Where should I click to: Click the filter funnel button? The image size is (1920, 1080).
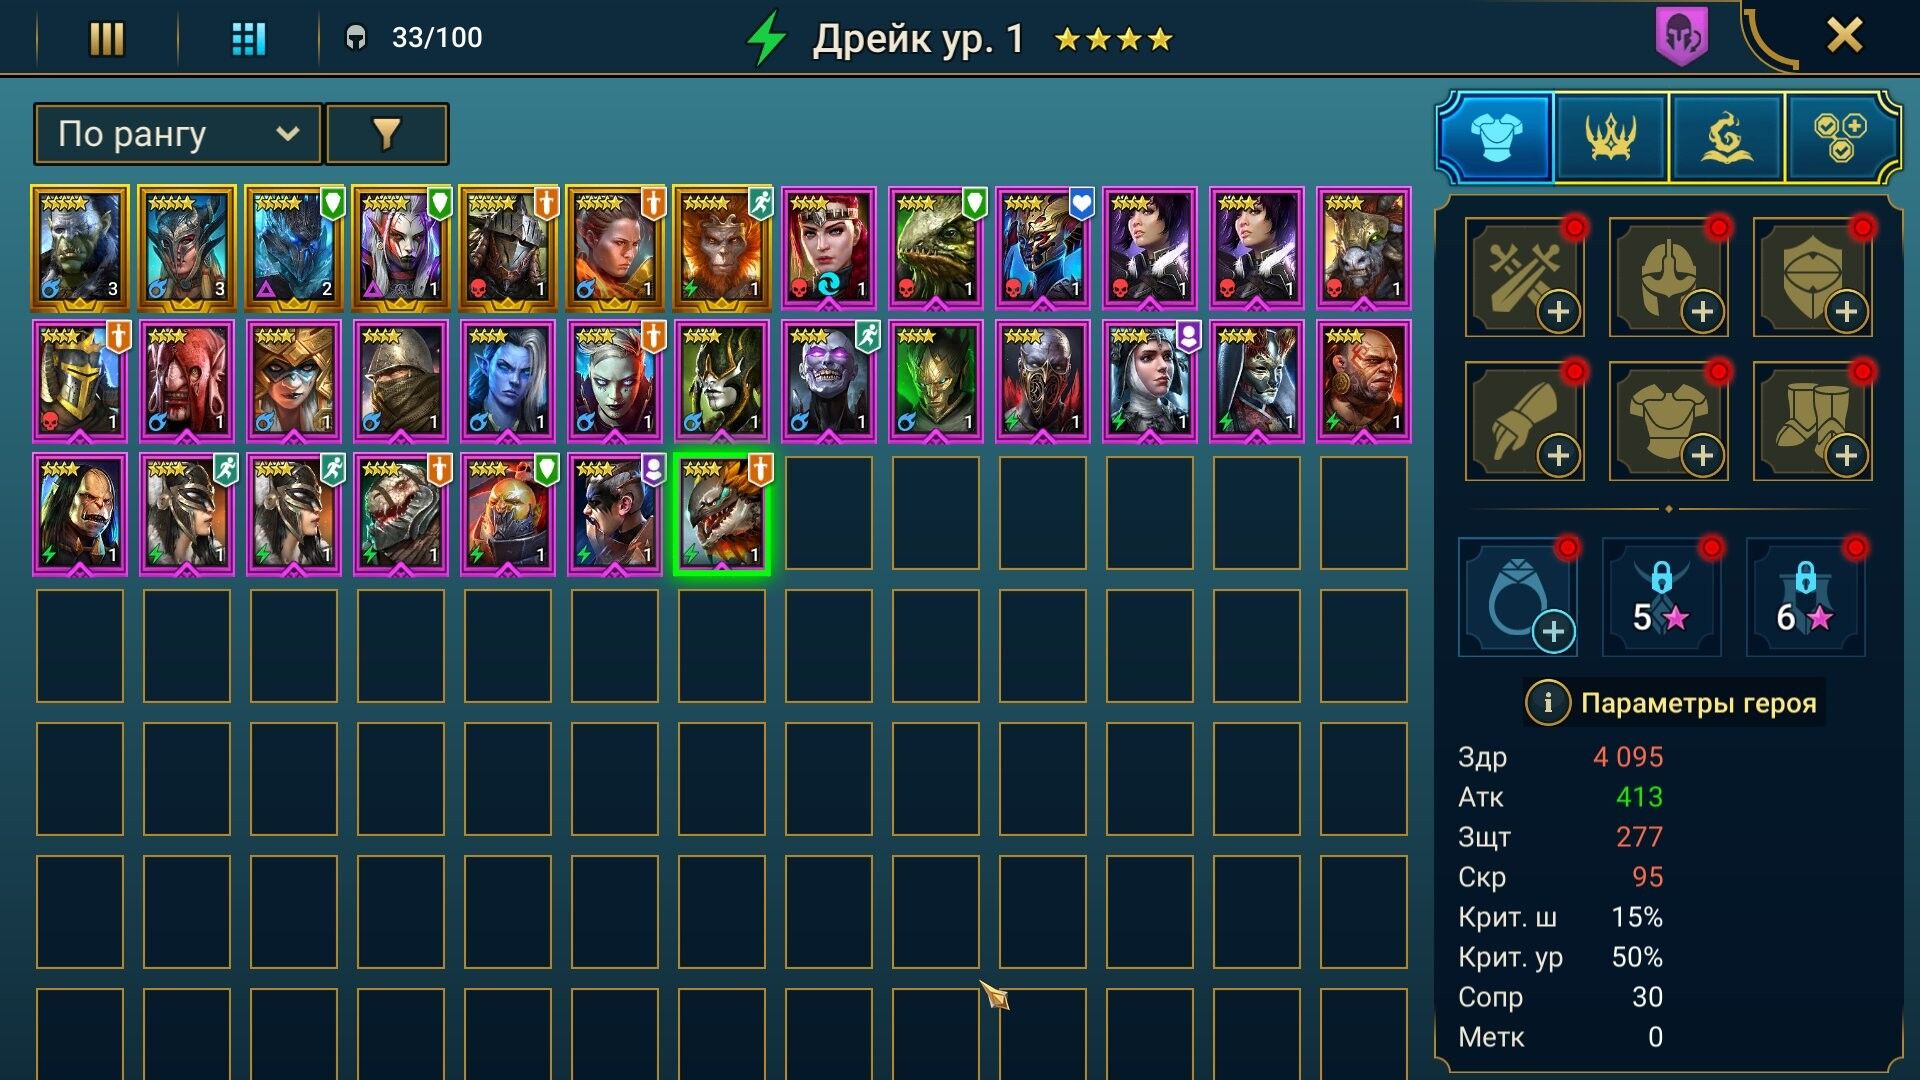click(x=387, y=134)
